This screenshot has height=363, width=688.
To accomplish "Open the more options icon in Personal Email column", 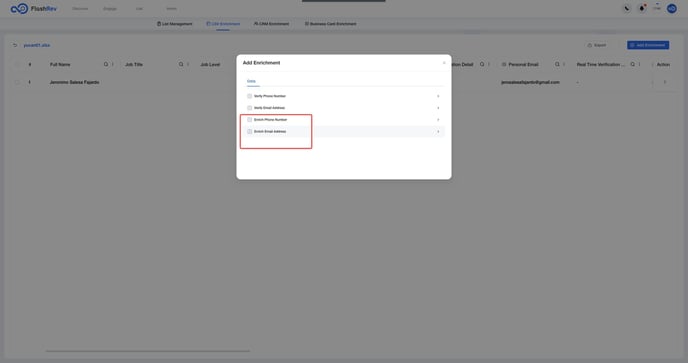I will [564, 65].
